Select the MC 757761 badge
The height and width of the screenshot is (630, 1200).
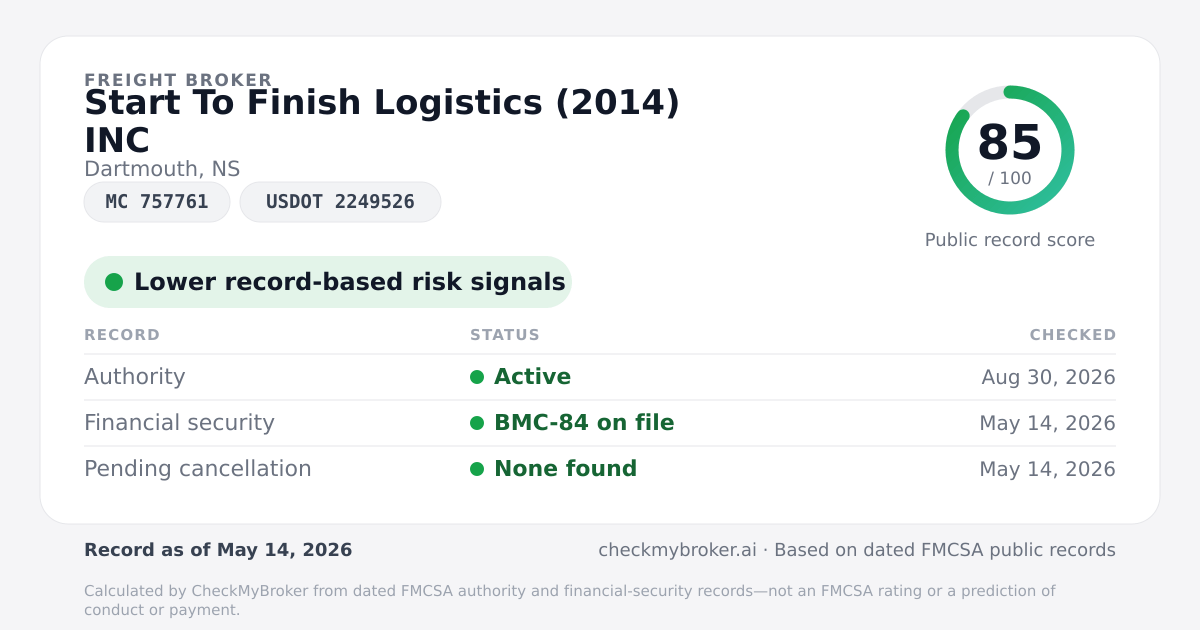tap(157, 202)
